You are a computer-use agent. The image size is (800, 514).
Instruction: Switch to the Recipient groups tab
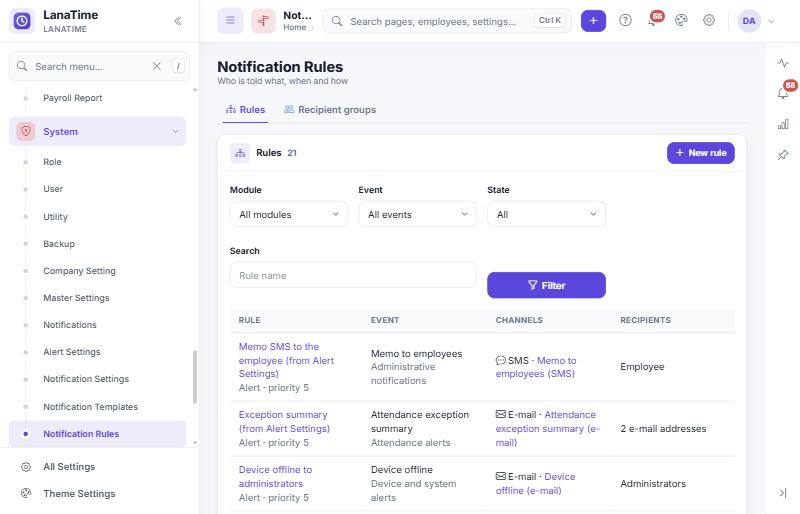[x=330, y=110]
